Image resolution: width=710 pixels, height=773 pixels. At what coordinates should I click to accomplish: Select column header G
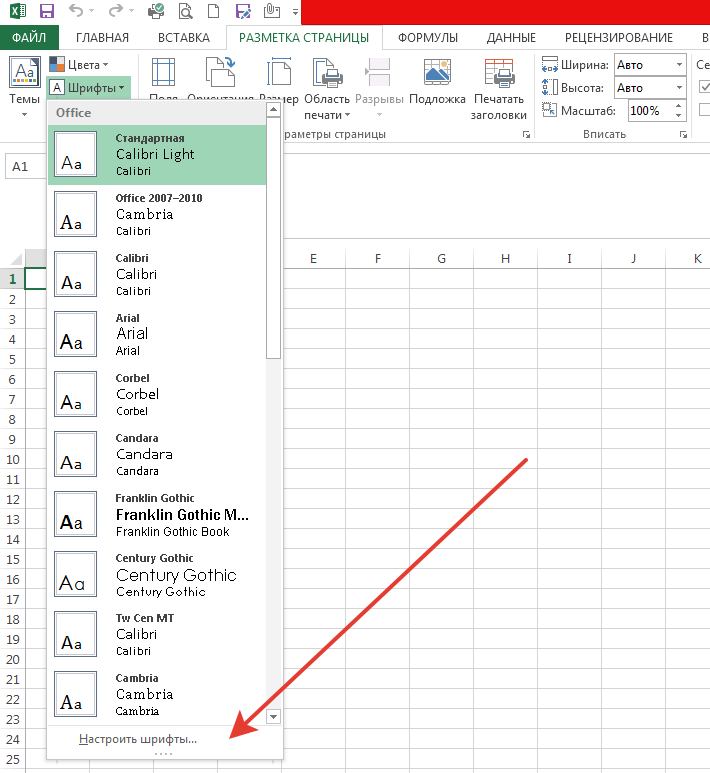point(441,258)
